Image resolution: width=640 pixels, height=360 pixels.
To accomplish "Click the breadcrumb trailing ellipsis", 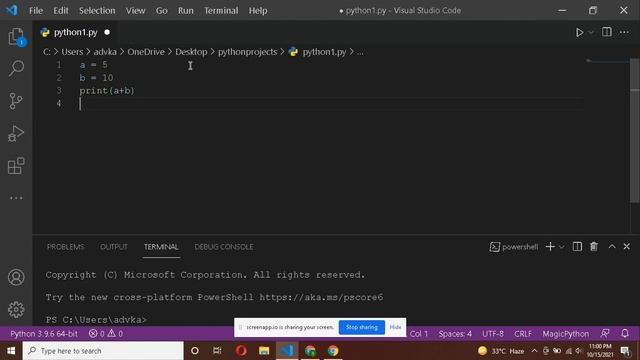I will tap(360, 52).
